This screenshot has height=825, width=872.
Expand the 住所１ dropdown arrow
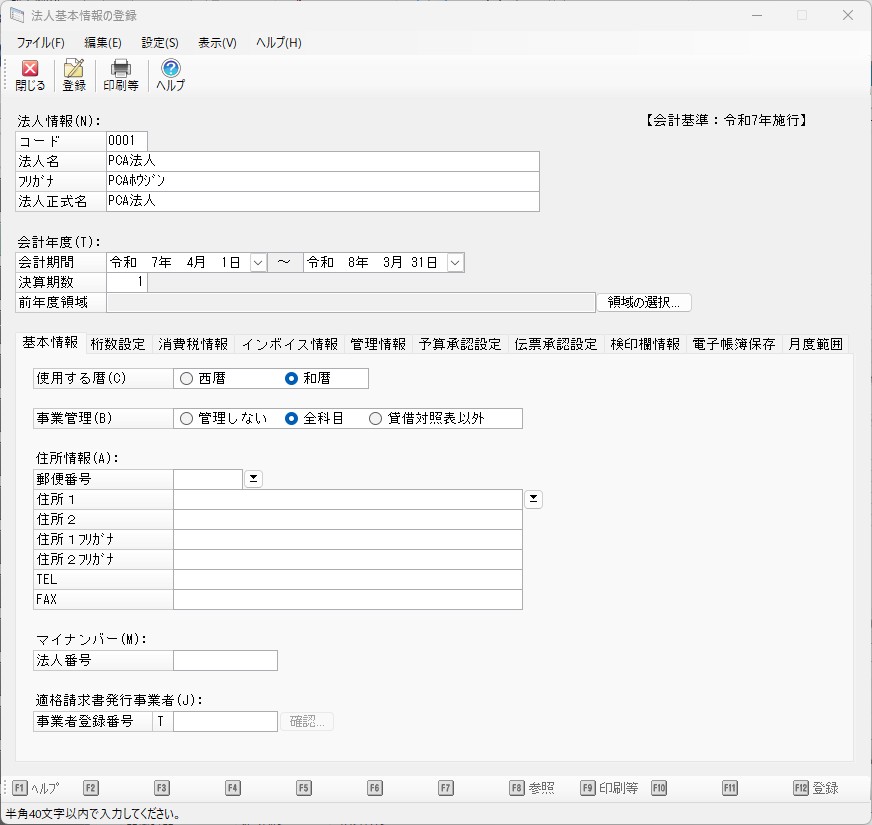click(x=533, y=499)
